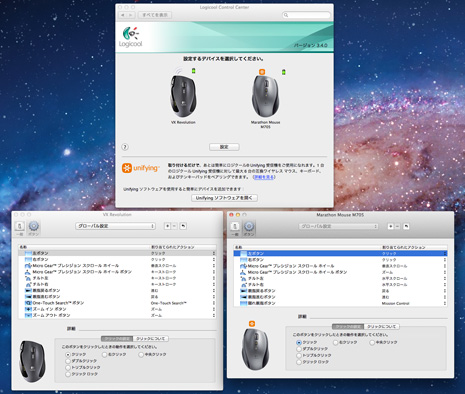
Task: Click the minus button in VX Revolution toolbar
Action: tap(174, 226)
